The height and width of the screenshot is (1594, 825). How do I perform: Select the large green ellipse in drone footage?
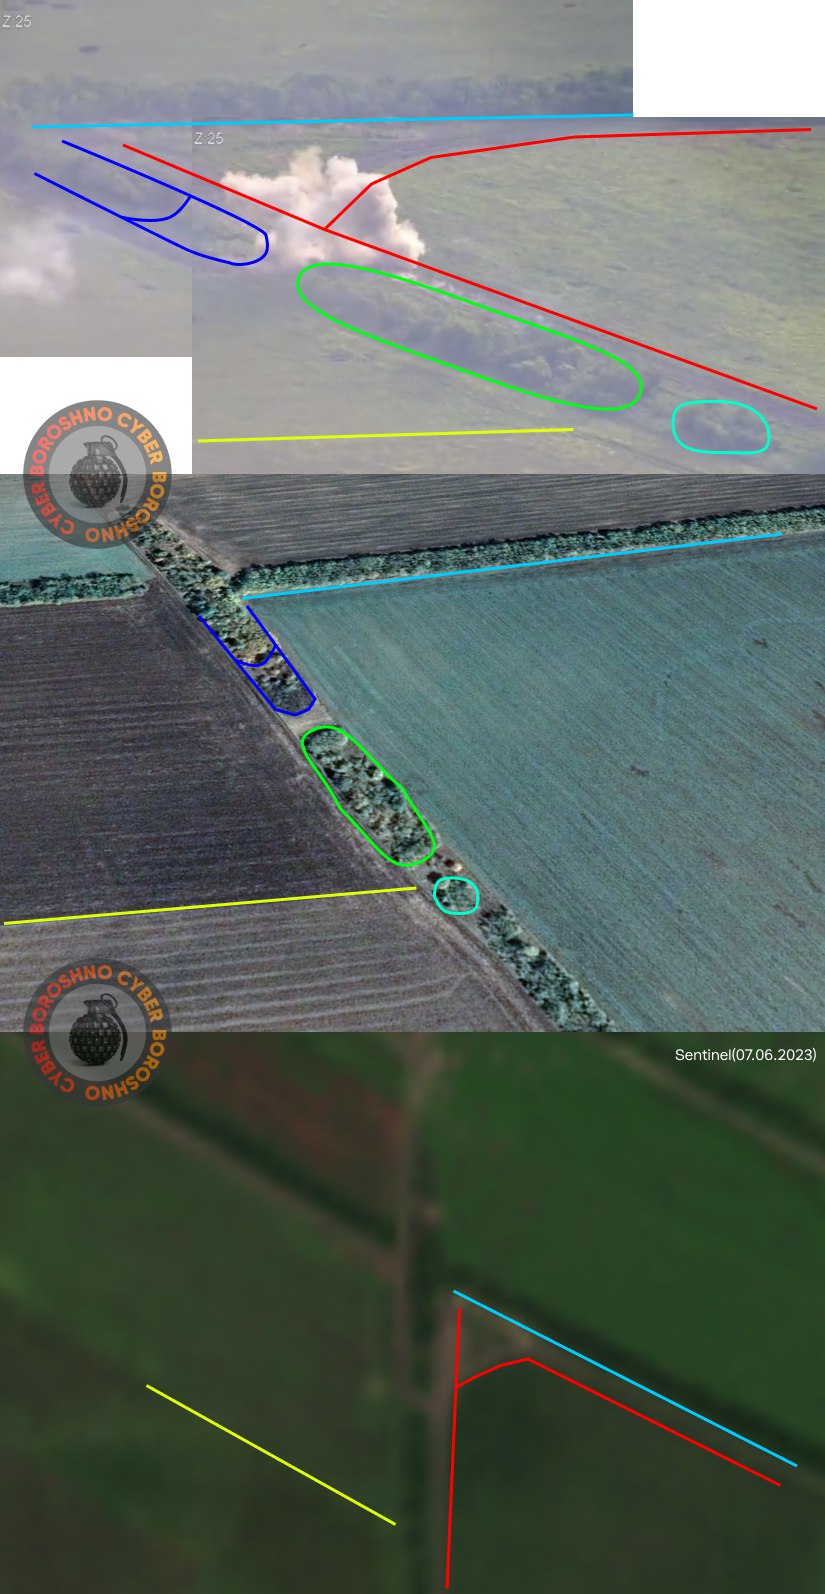[468, 335]
